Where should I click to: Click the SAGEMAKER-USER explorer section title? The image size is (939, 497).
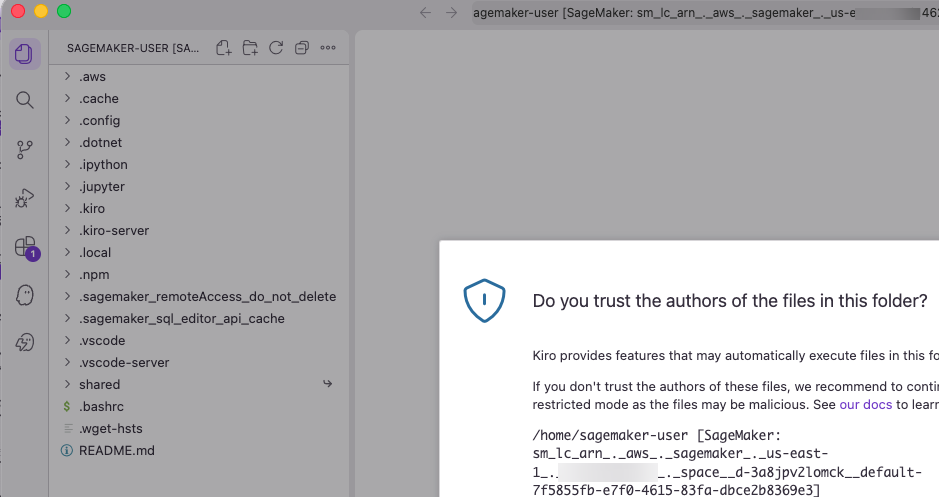(133, 48)
